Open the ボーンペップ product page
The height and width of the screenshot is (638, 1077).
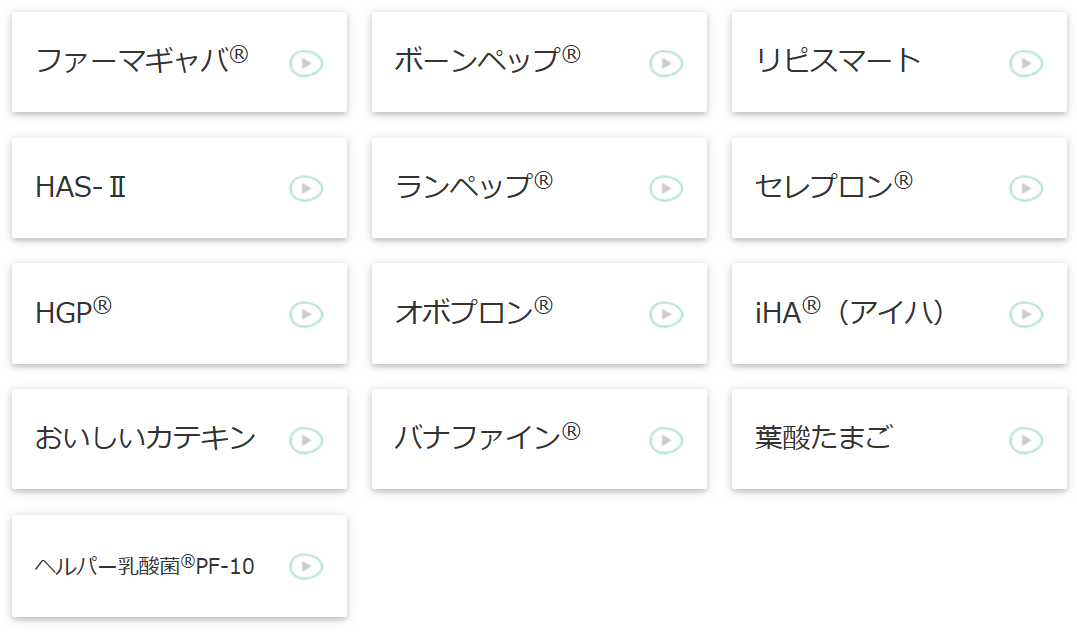click(x=487, y=61)
